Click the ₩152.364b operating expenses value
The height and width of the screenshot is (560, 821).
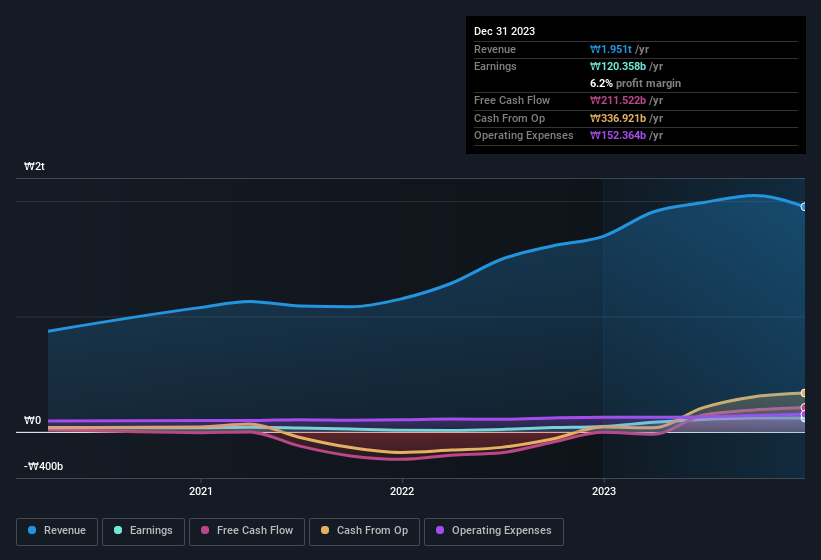[x=618, y=136]
